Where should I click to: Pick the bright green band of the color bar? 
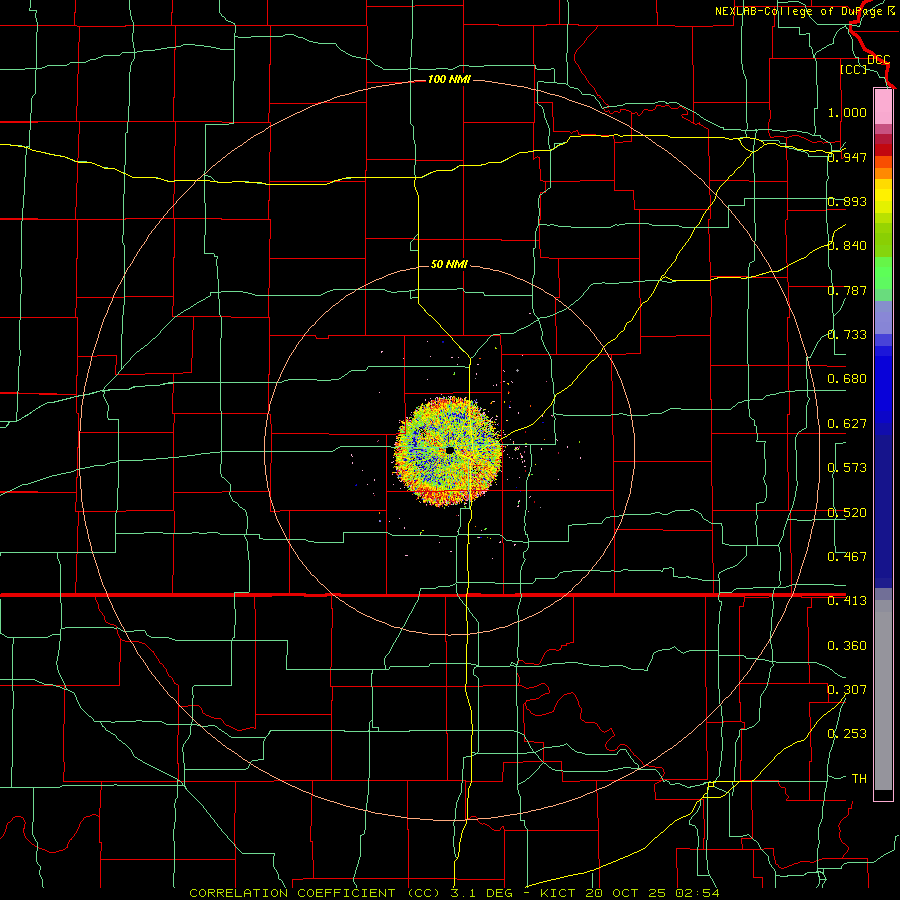tap(883, 273)
